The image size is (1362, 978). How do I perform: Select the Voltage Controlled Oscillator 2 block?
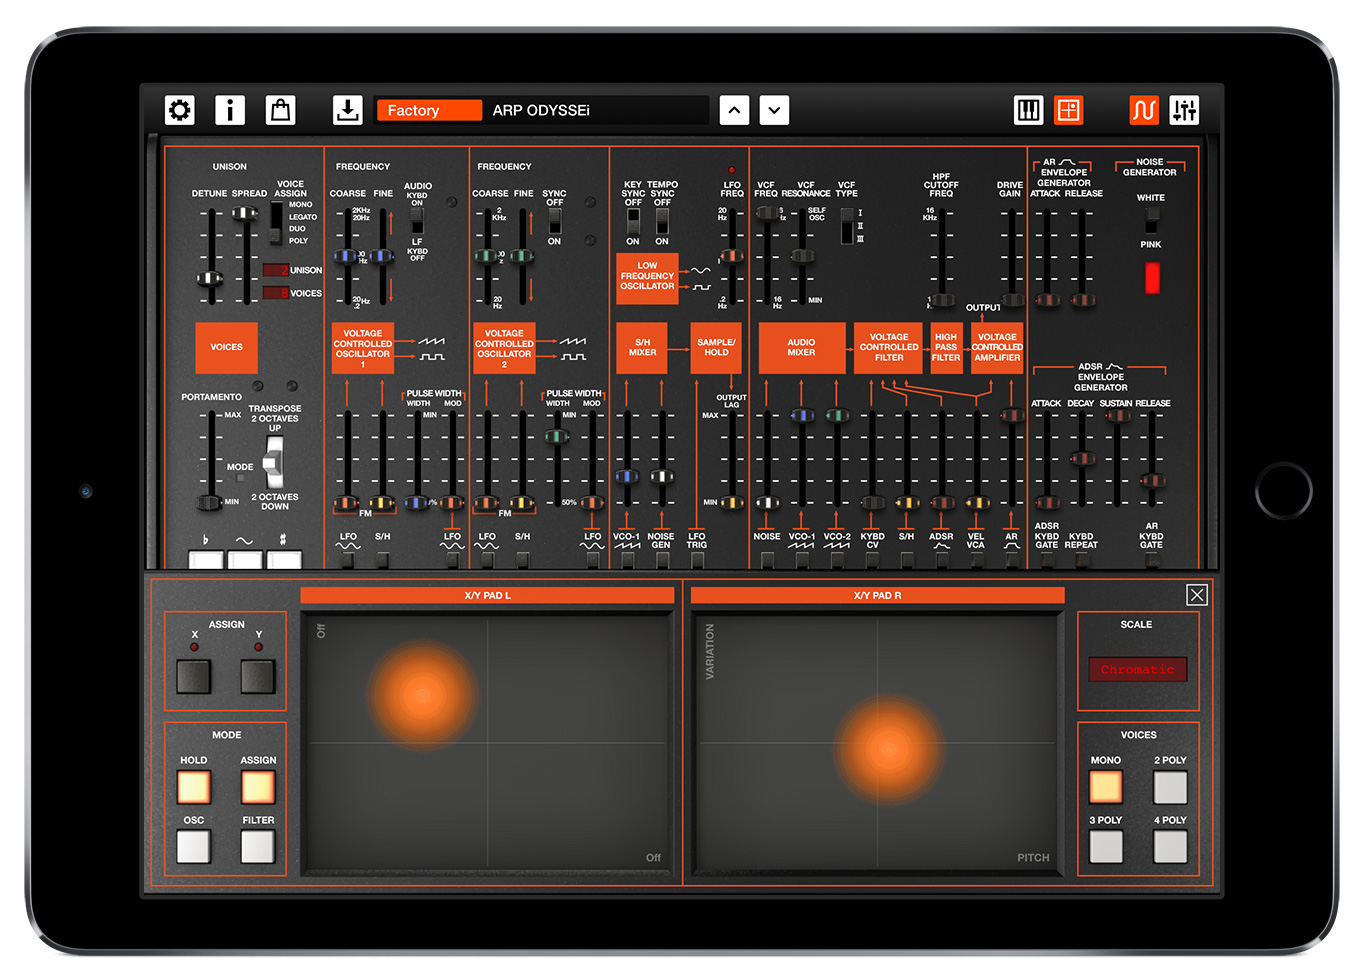pyautogui.click(x=505, y=348)
